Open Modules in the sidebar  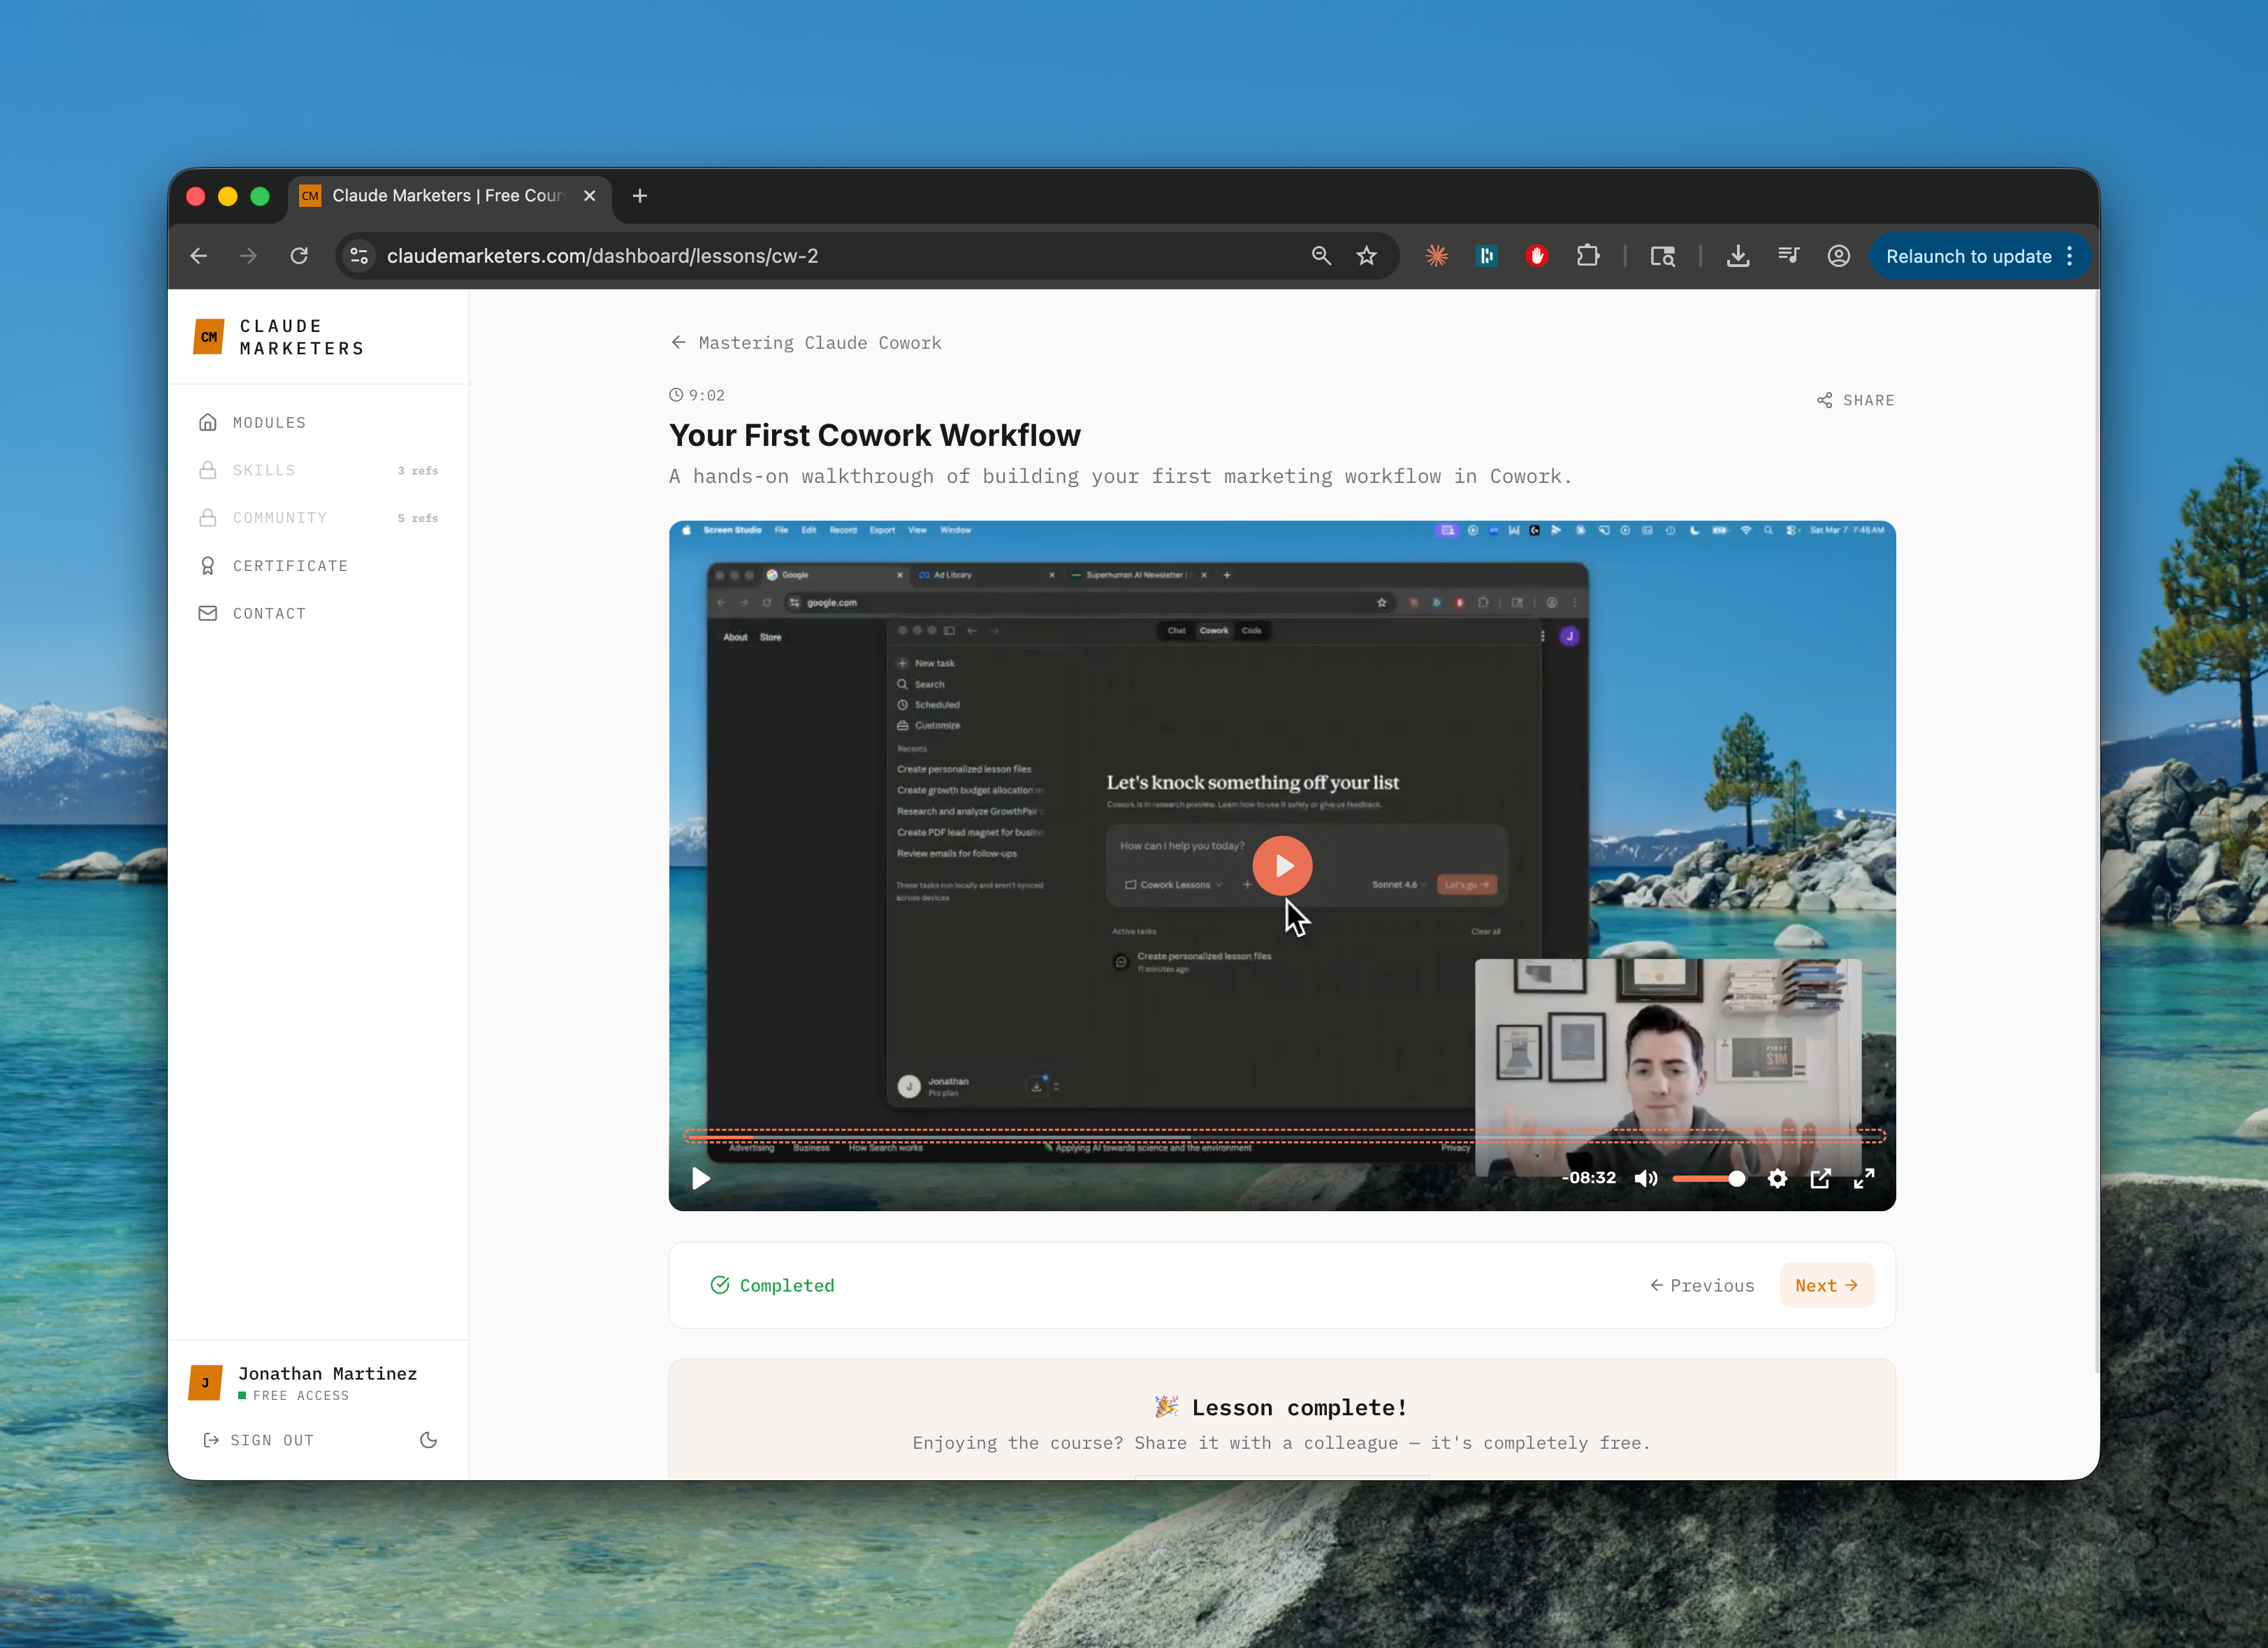coord(269,422)
